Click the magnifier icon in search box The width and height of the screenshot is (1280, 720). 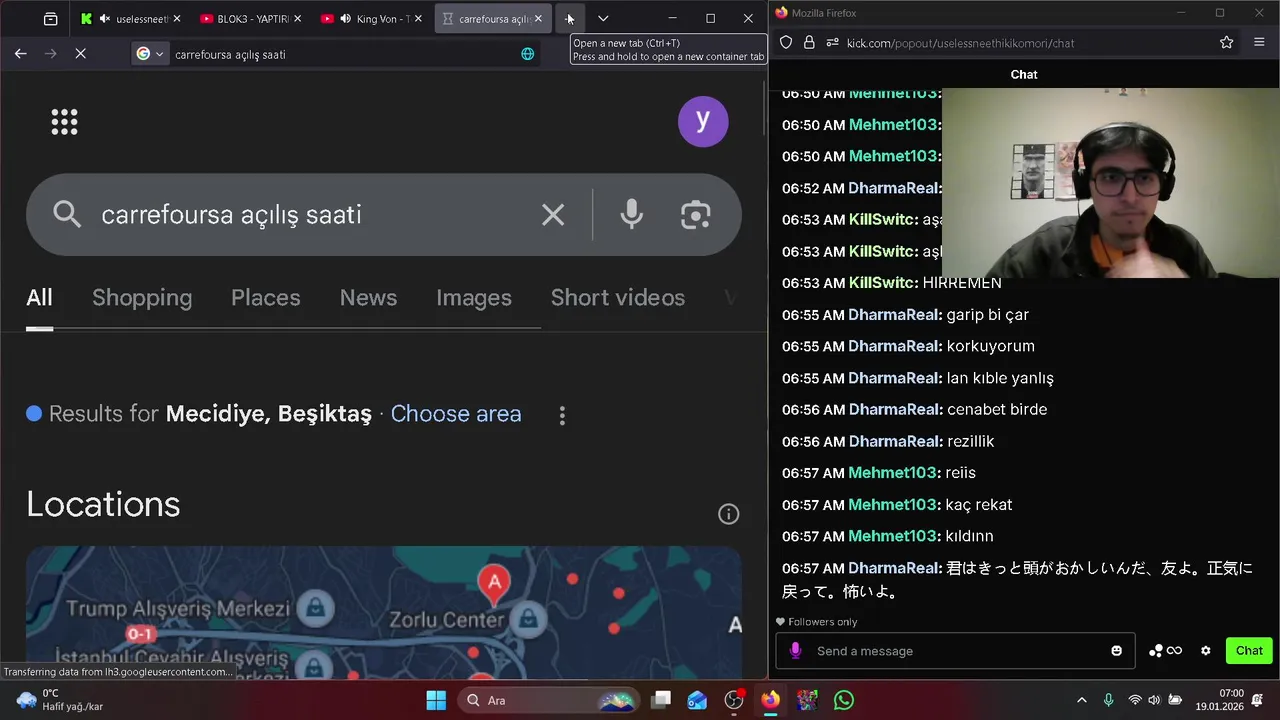(67, 214)
